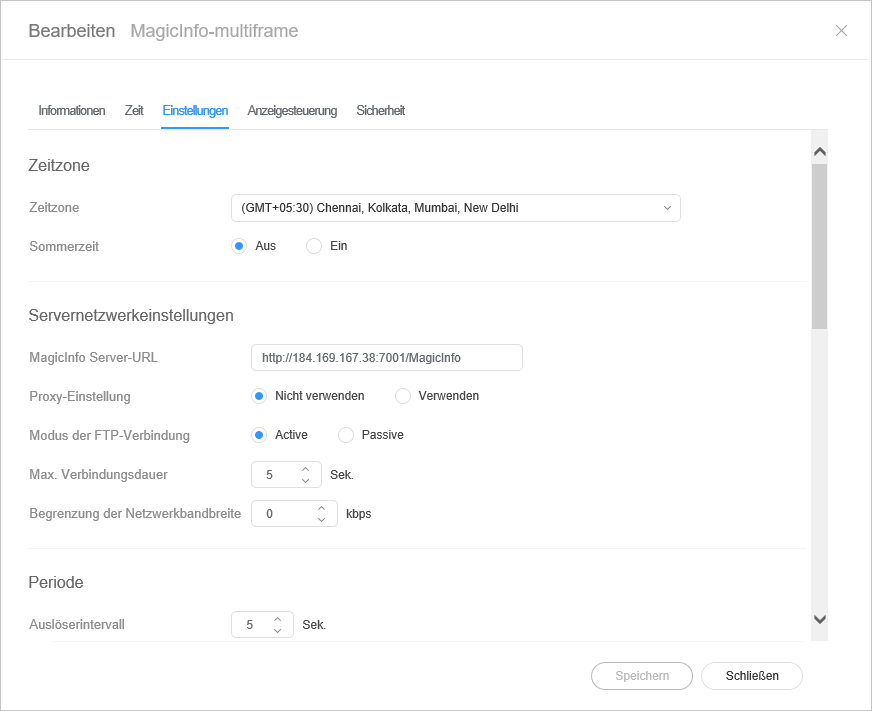Select Active FTP connection mode
872x711 pixels.
coord(259,435)
